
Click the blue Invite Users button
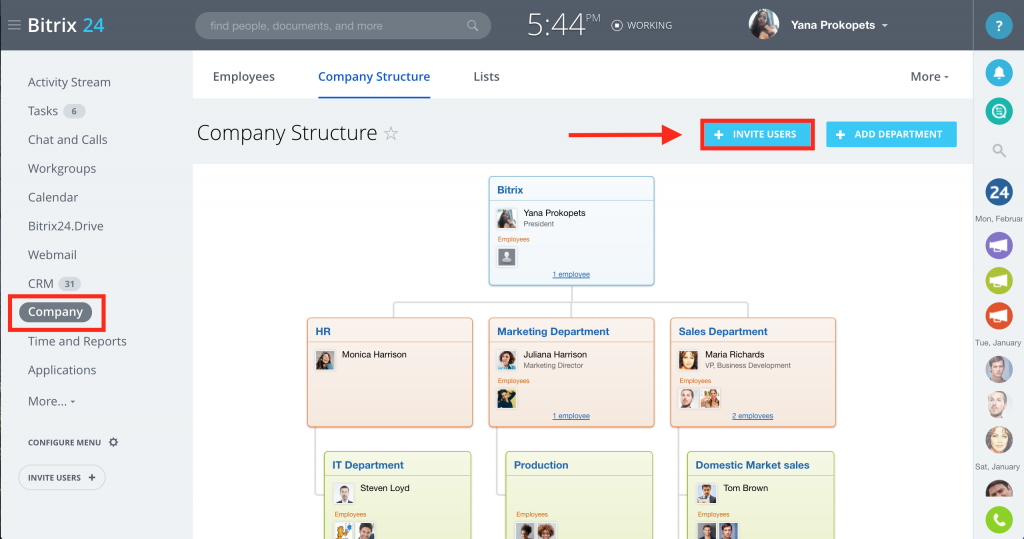point(757,135)
